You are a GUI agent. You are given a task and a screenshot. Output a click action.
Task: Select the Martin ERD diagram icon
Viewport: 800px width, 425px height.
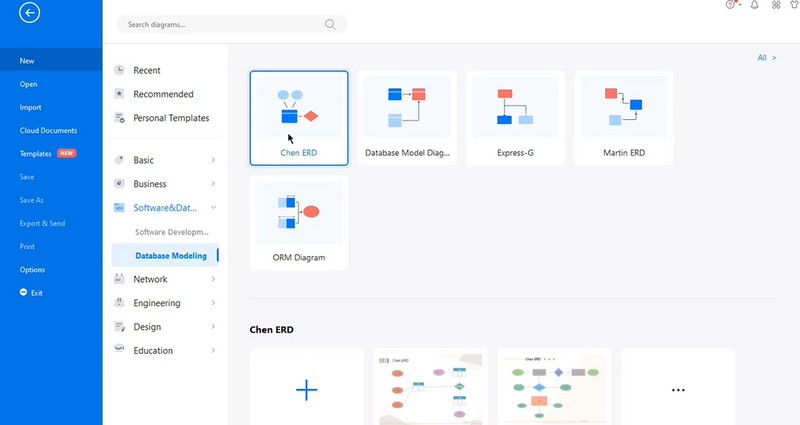point(623,106)
